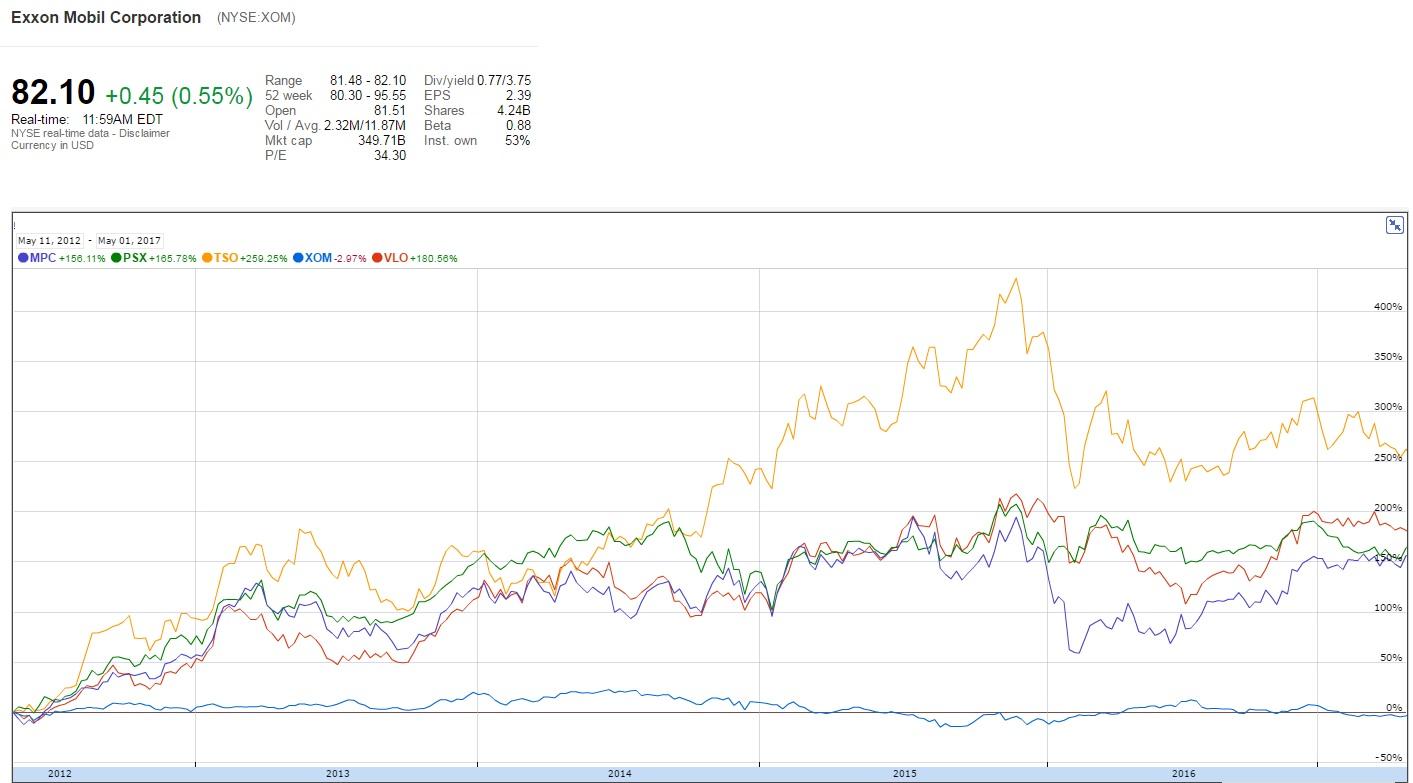Click the red VLO legend dot
The width and height of the screenshot is (1413, 783).
[x=377, y=258]
